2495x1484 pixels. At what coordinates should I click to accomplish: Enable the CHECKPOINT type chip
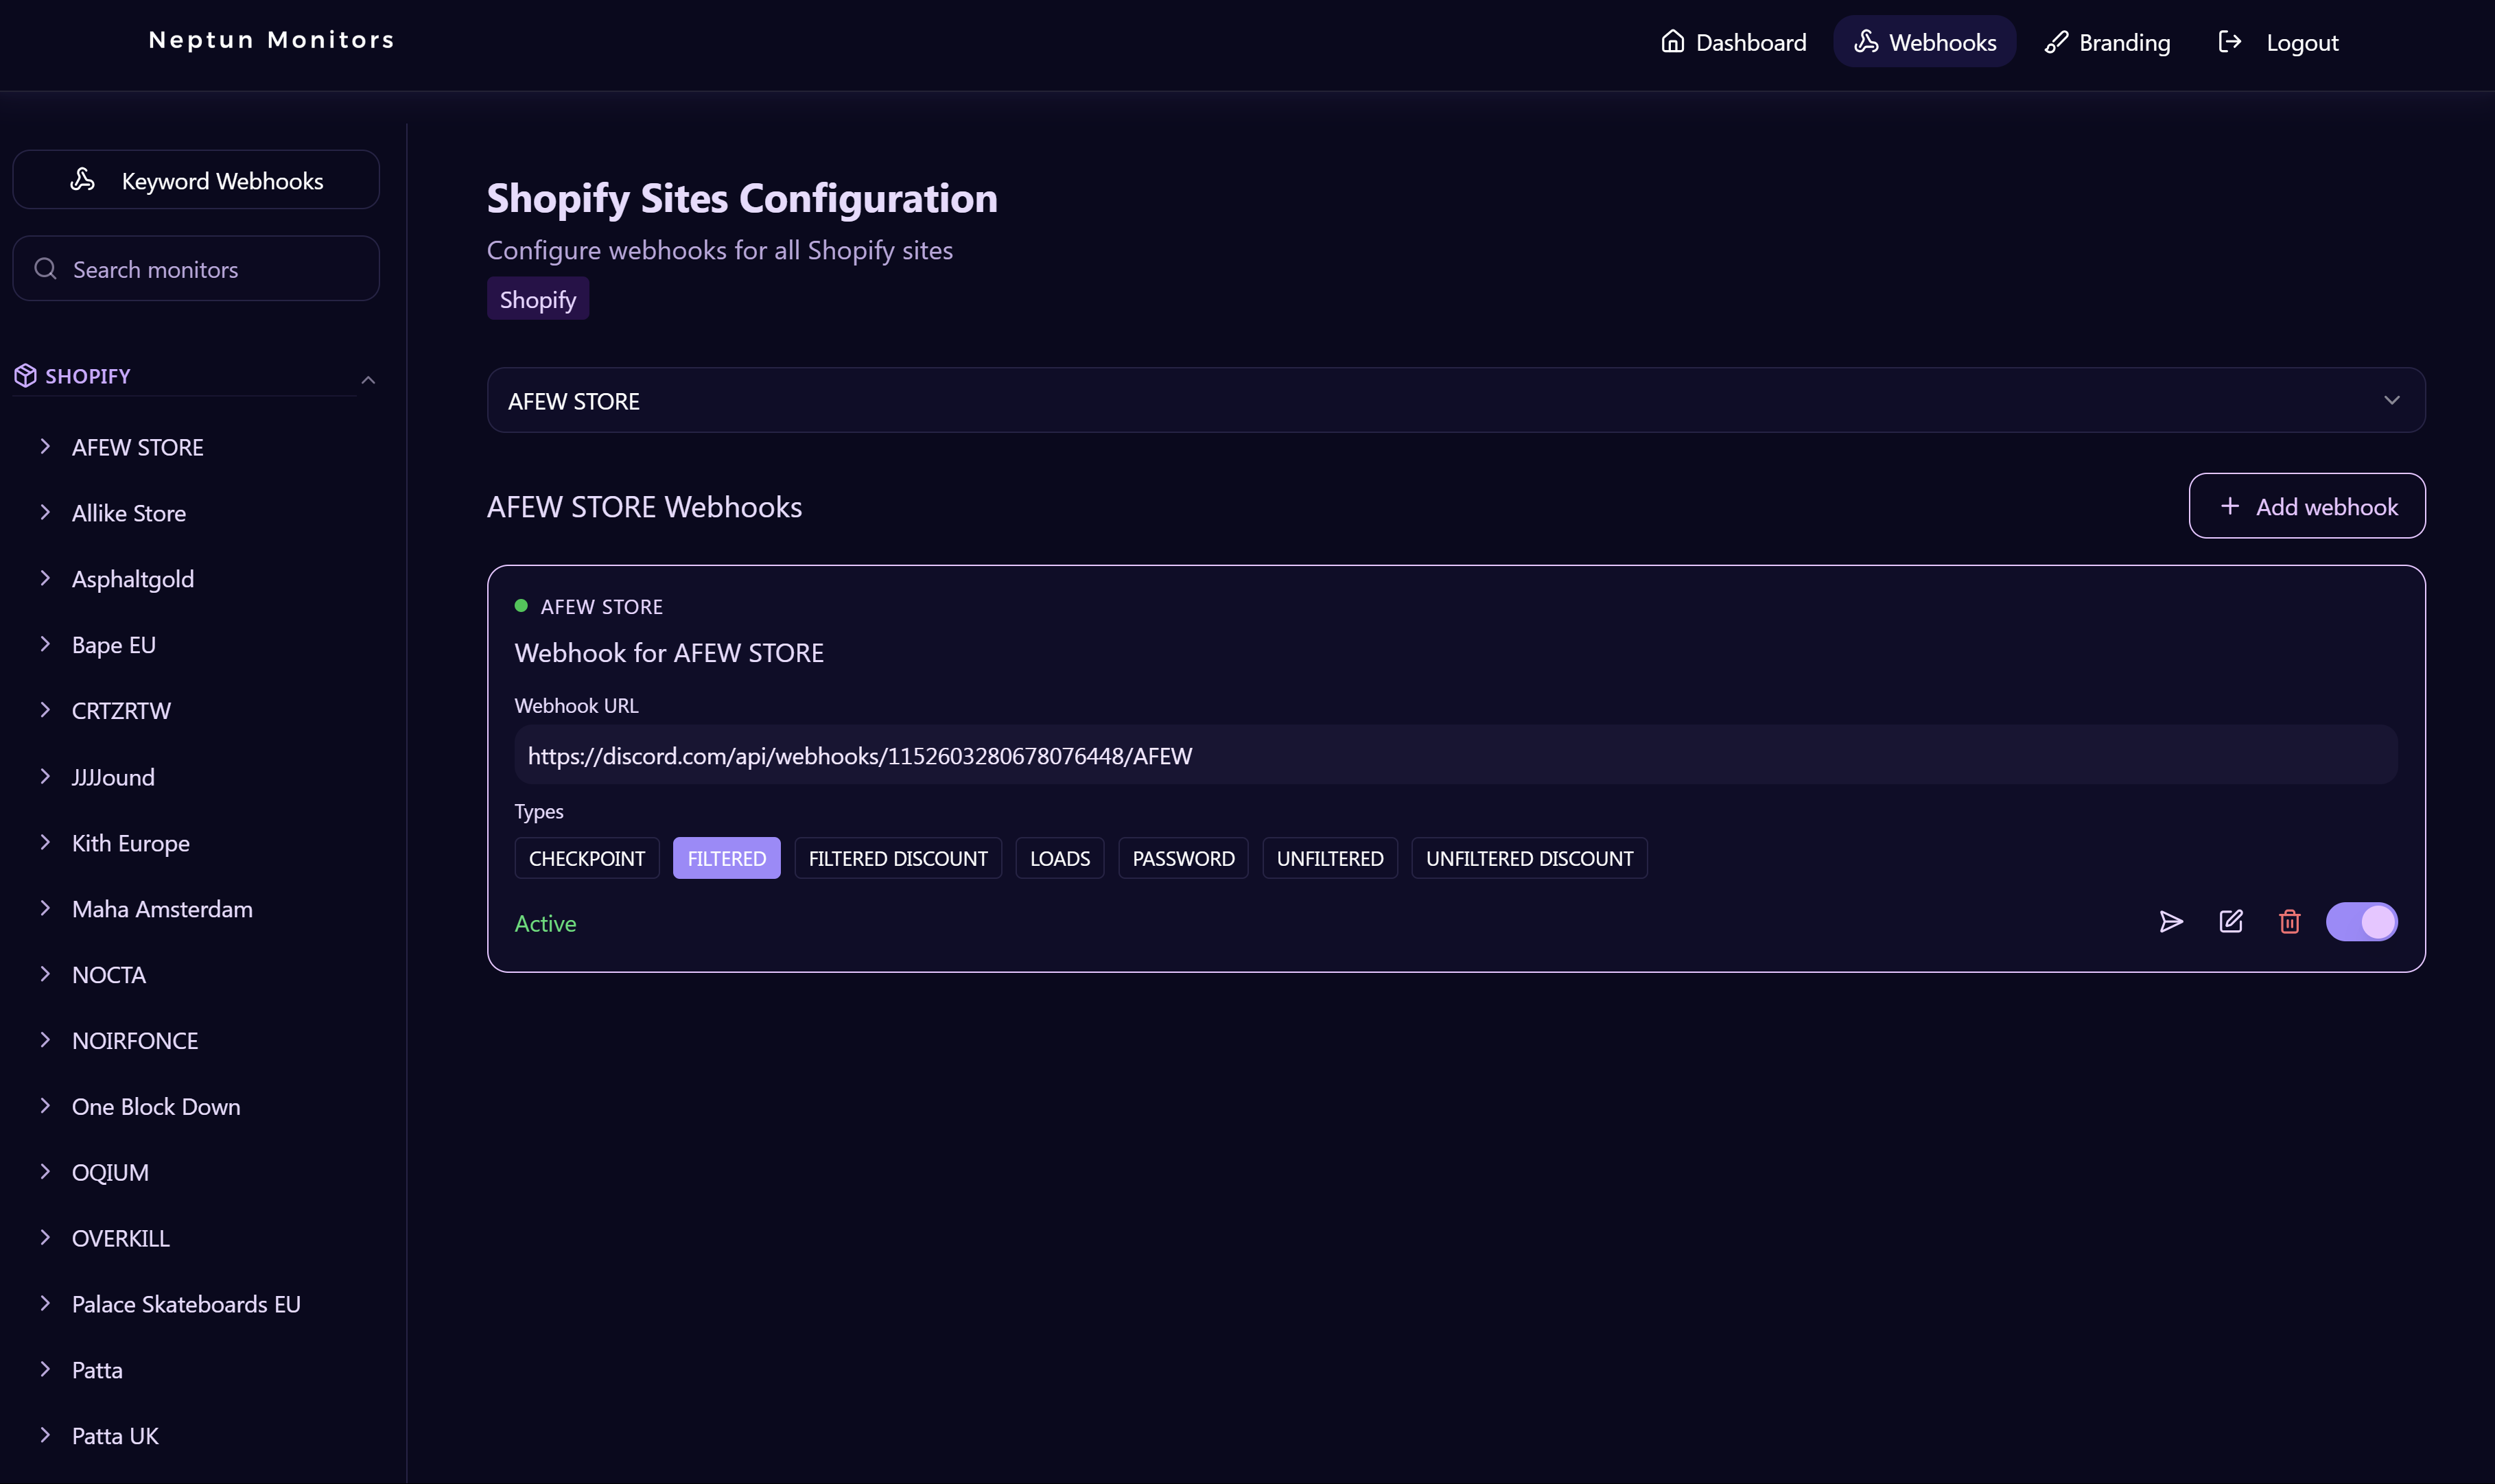pos(587,858)
